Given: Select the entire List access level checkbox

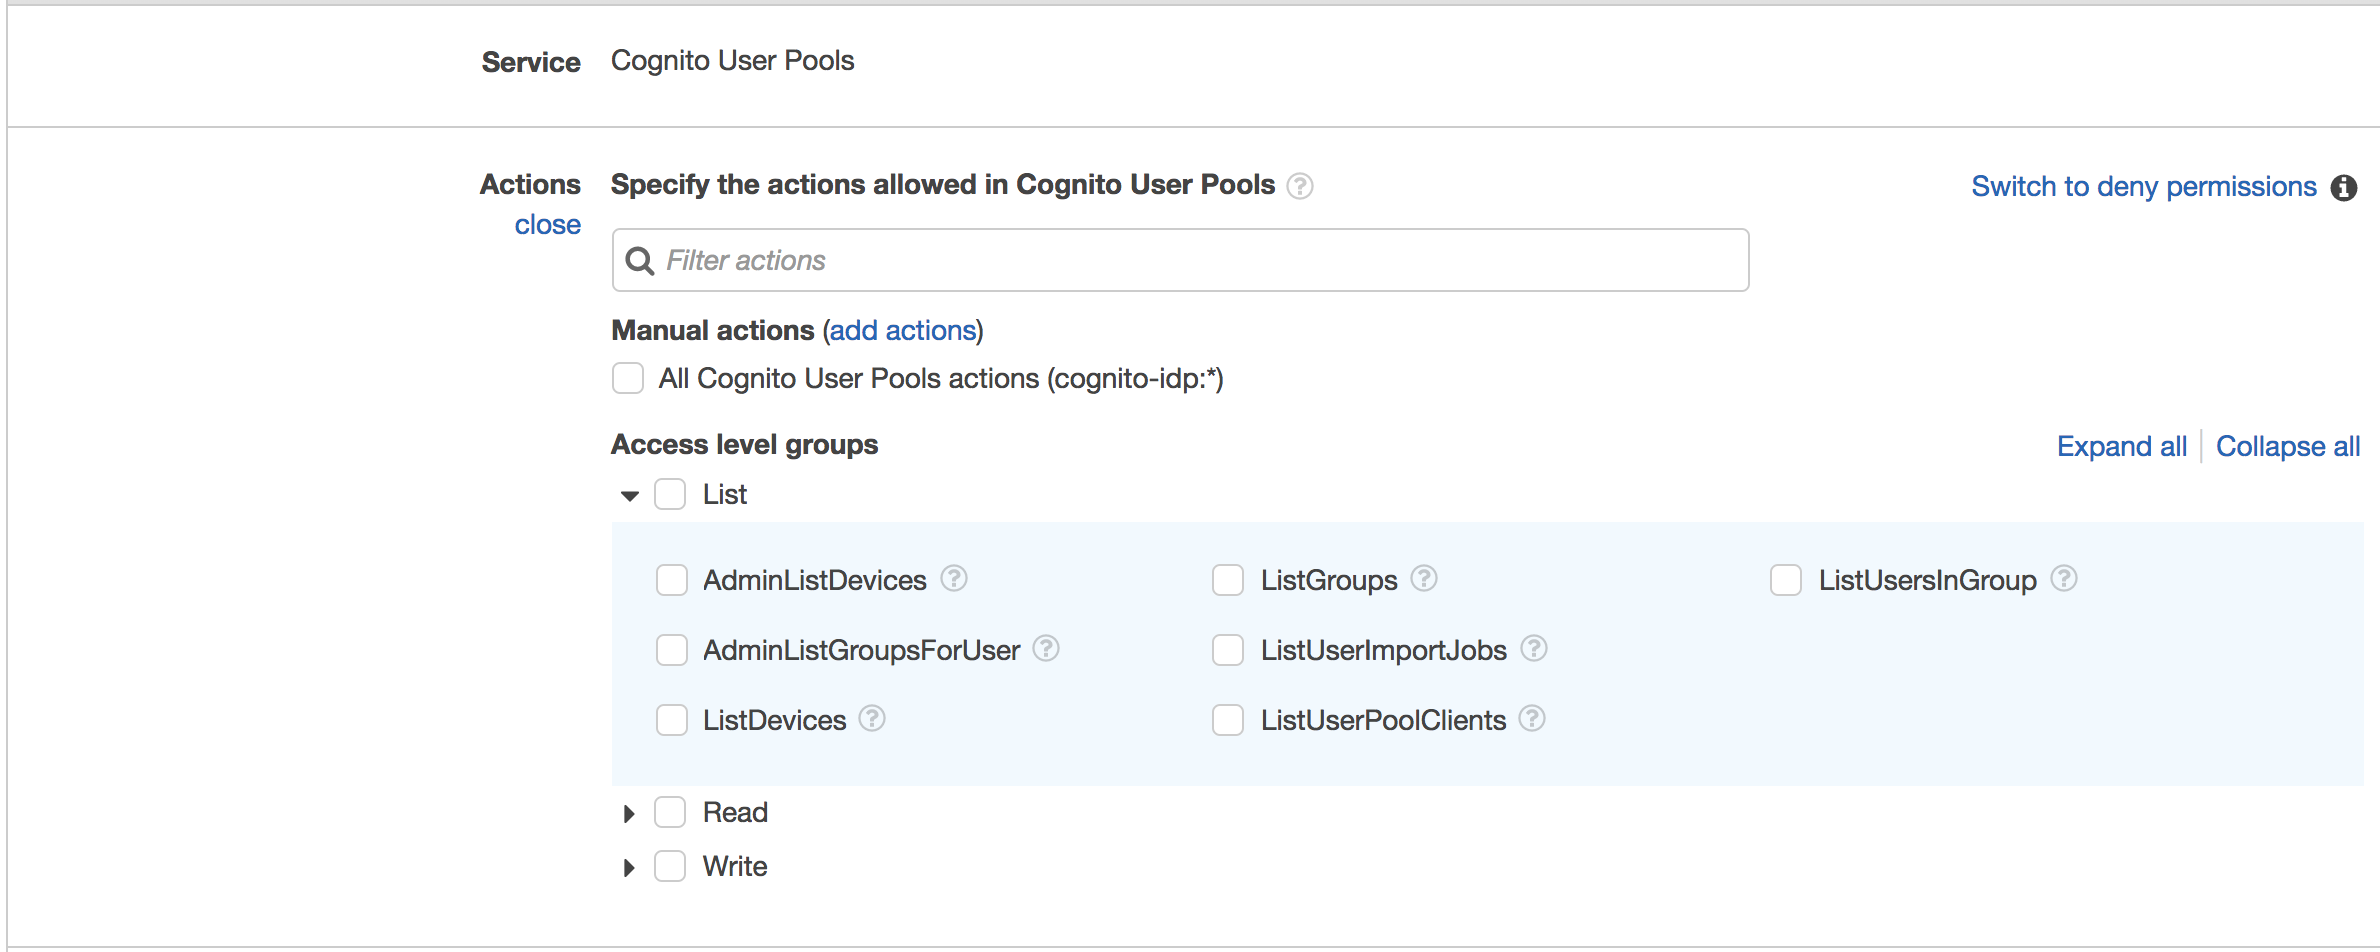Looking at the screenshot, I should coord(670,494).
